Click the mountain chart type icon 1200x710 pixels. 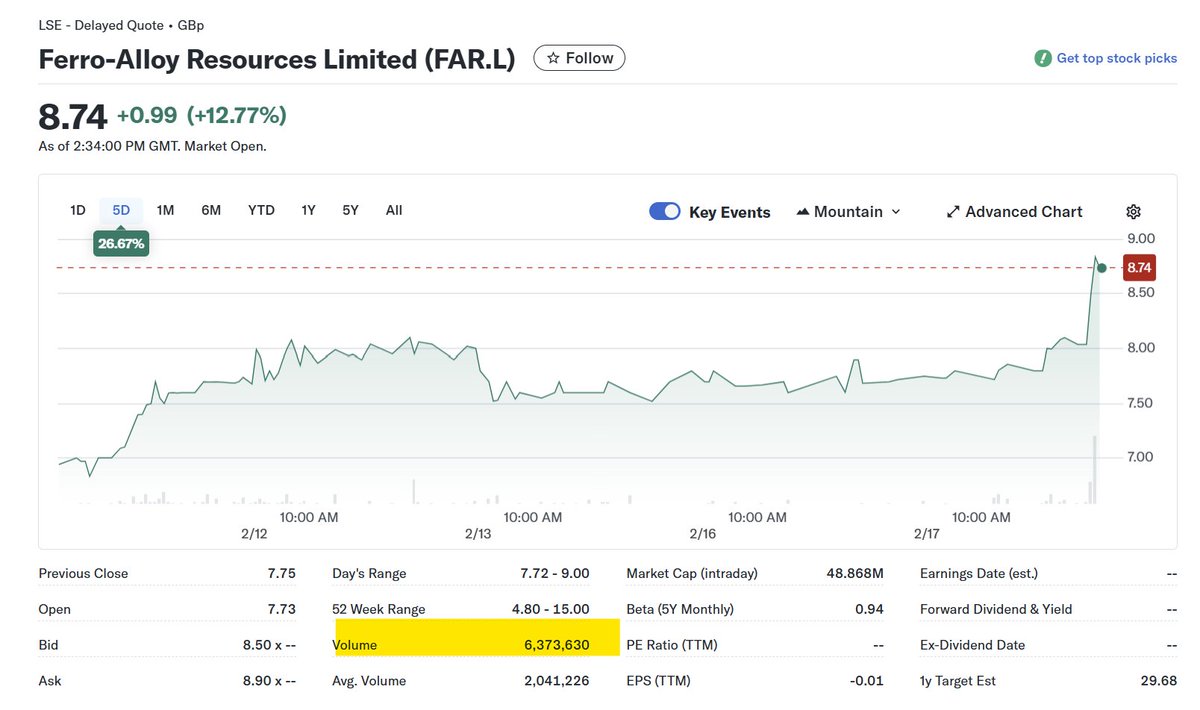click(x=802, y=211)
